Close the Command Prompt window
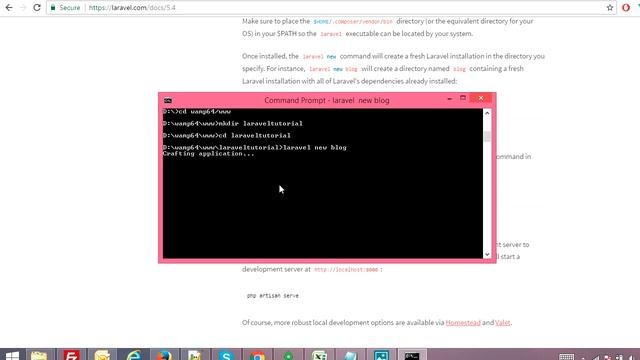This screenshot has width=640, height=360. tap(481, 98)
